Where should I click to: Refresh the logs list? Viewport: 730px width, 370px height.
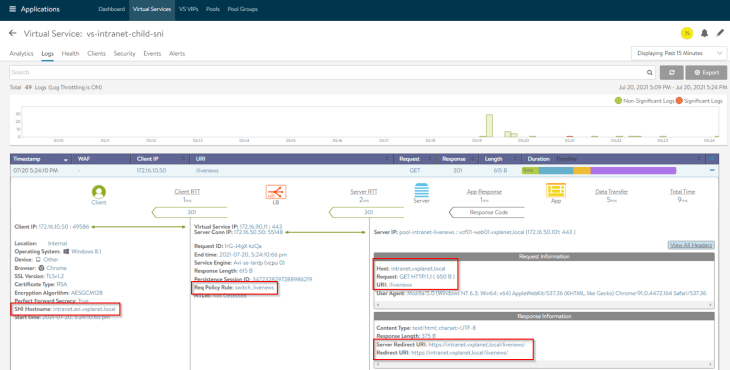671,73
